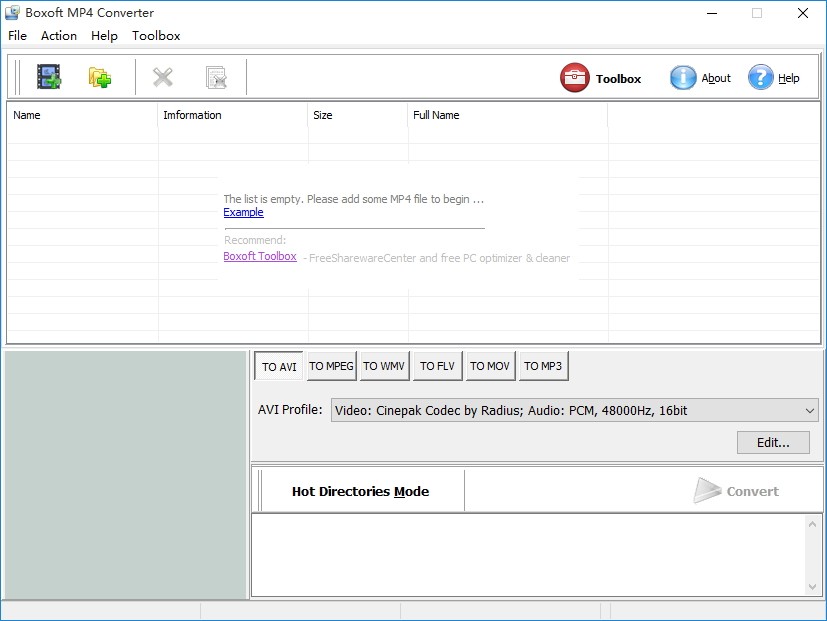Switch to the TO MOV tab

tap(490, 366)
